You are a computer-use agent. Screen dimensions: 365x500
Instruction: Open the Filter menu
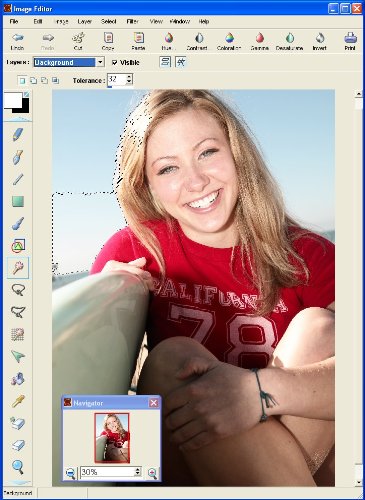click(x=132, y=22)
